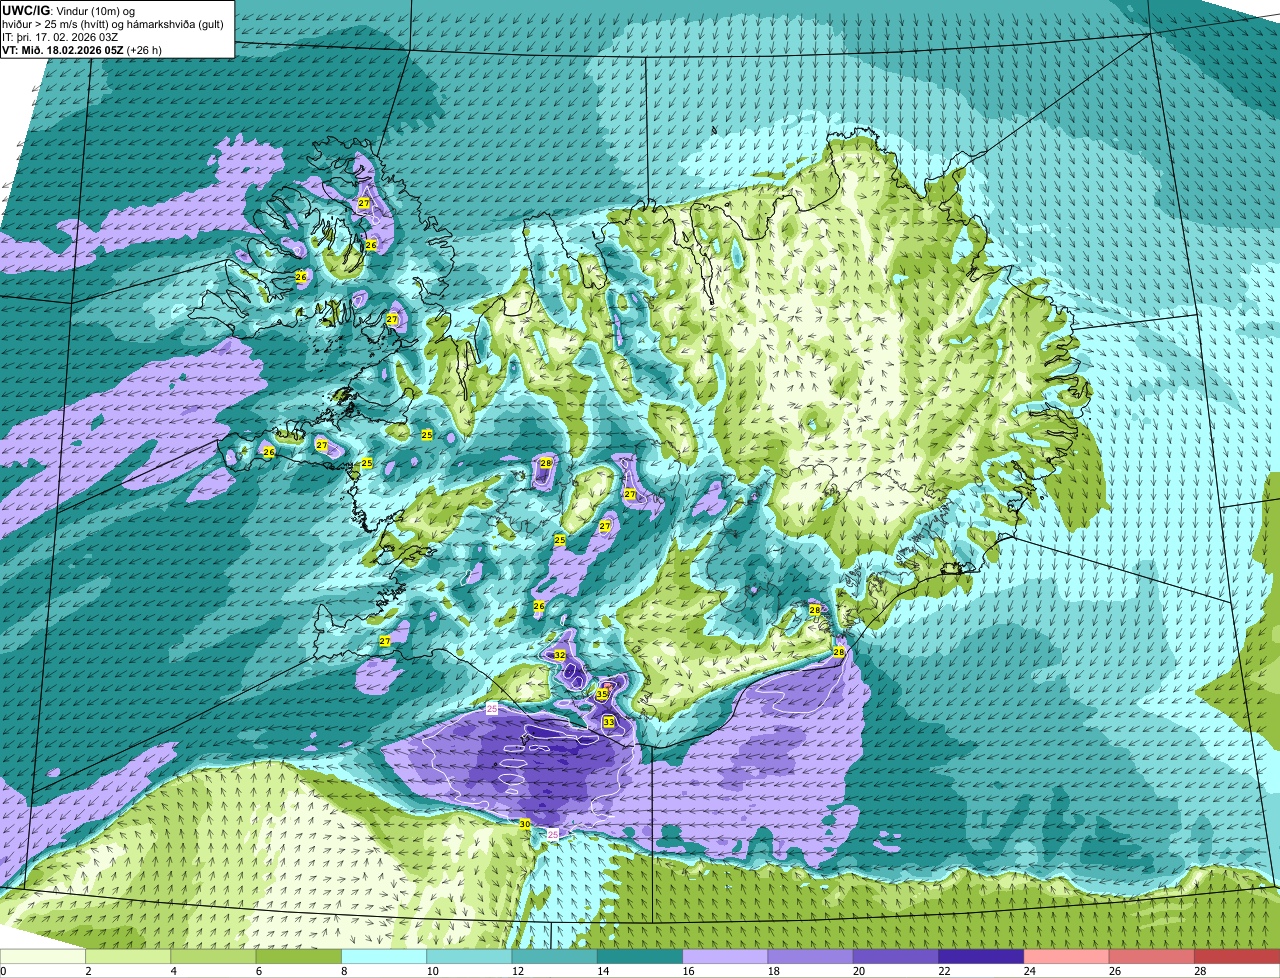
Task: Click the legend tick label 2
Action: (x=88, y=971)
